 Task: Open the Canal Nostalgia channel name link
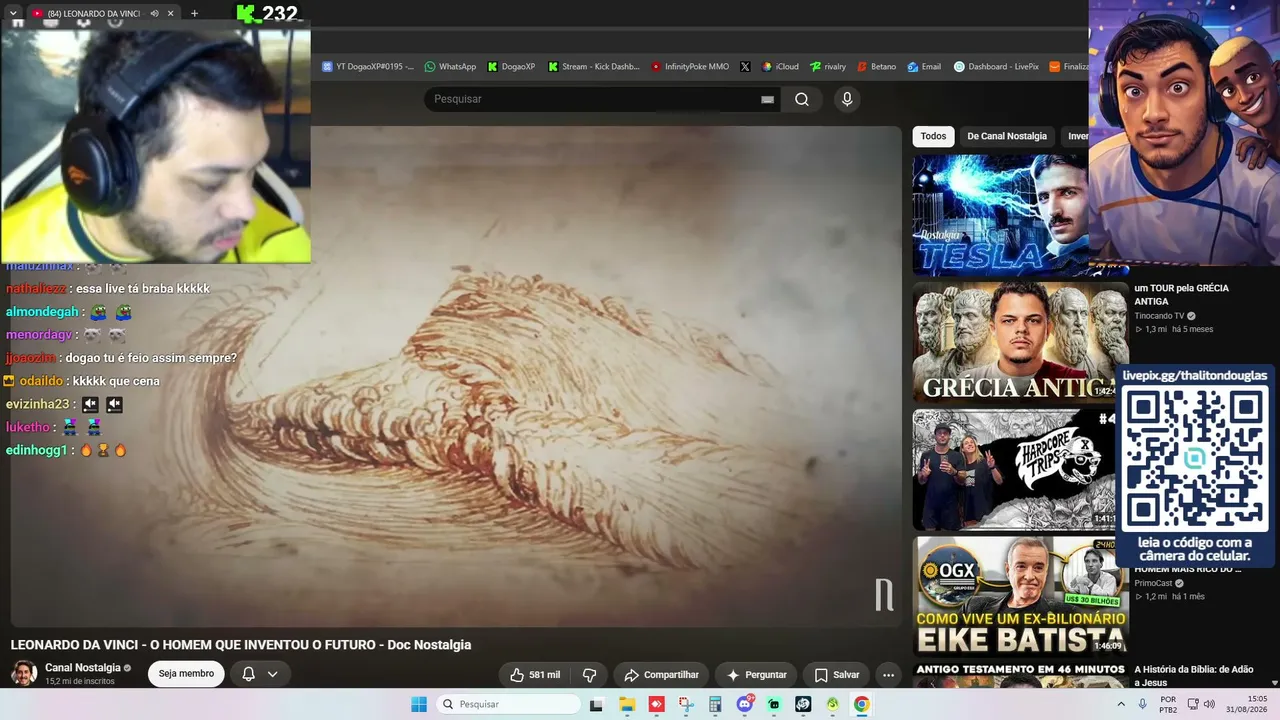click(83, 667)
